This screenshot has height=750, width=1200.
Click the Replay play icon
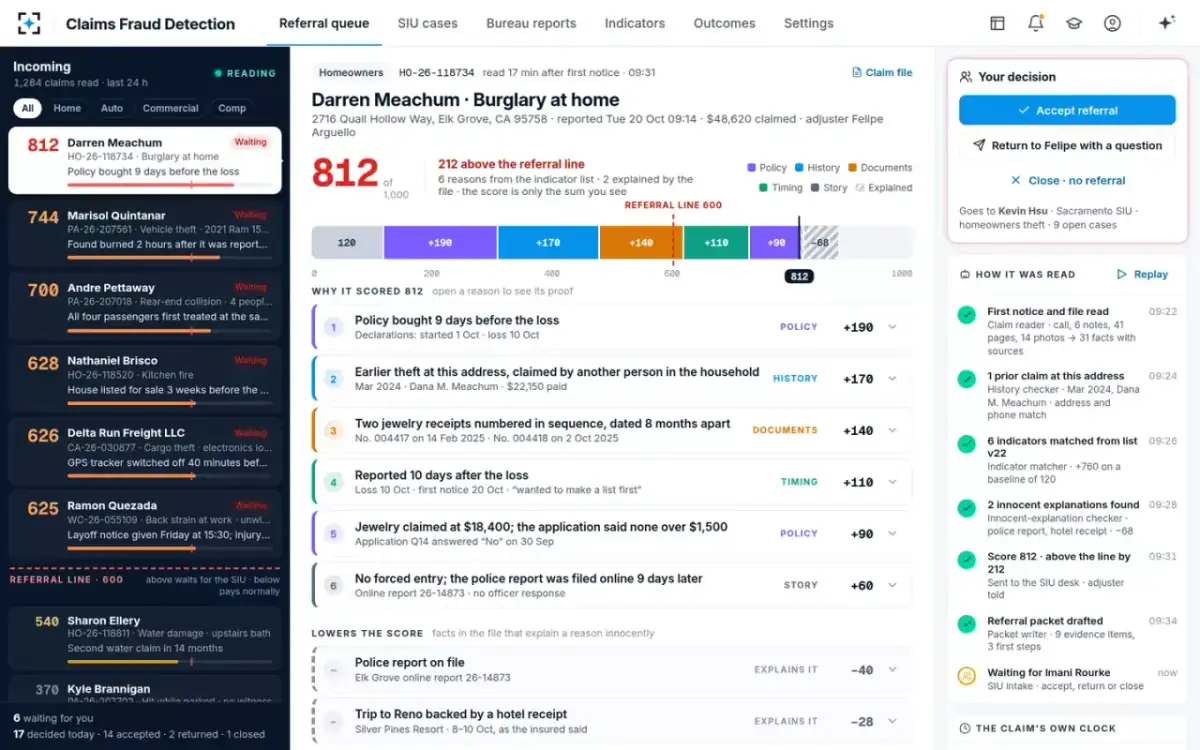click(1122, 274)
